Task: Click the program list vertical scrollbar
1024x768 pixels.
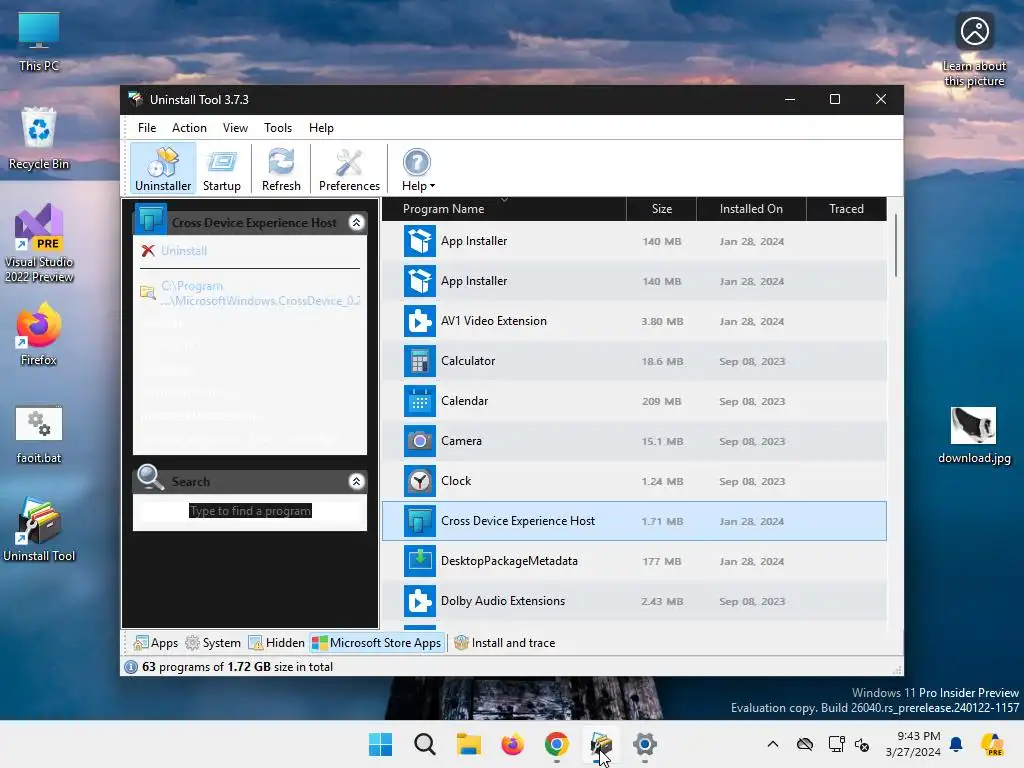Action: click(895, 246)
